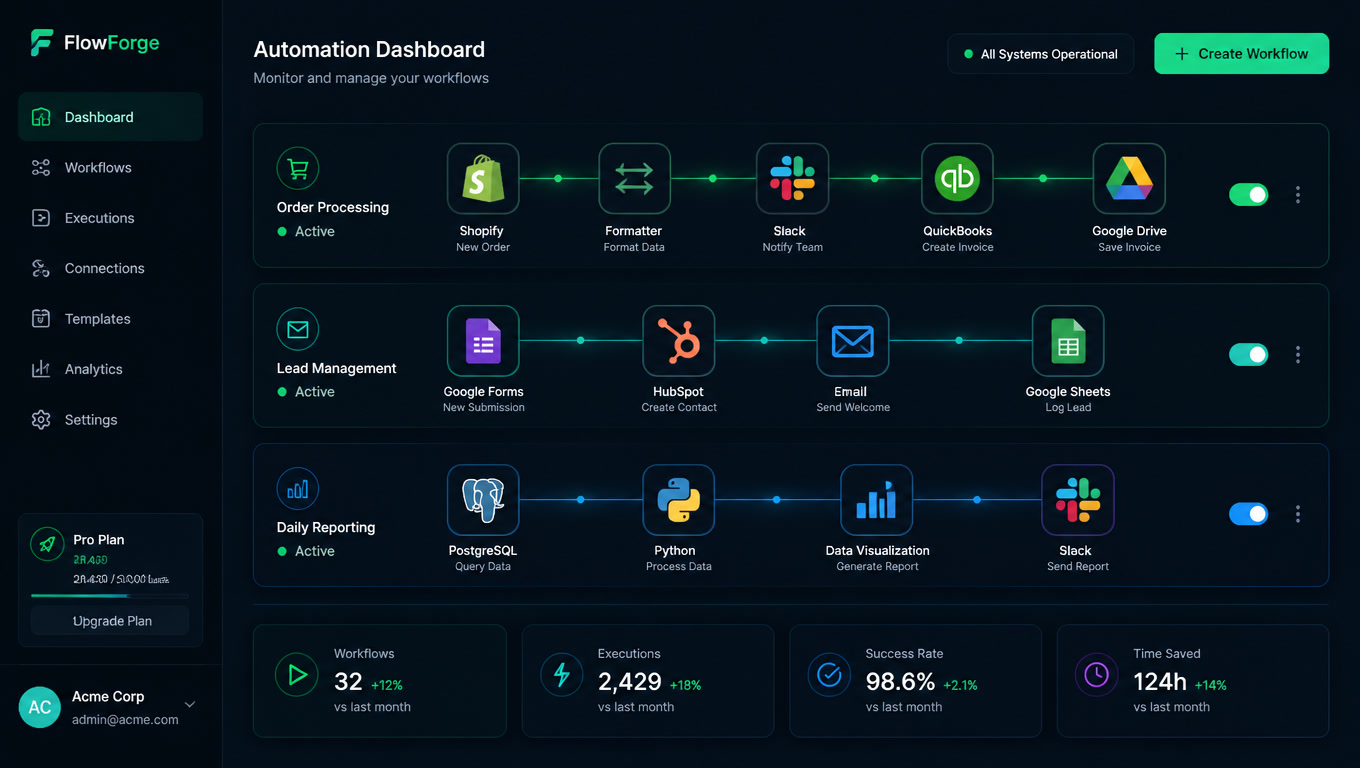
Task: Select the PostgreSQL Query Data node
Action: pyautogui.click(x=483, y=500)
